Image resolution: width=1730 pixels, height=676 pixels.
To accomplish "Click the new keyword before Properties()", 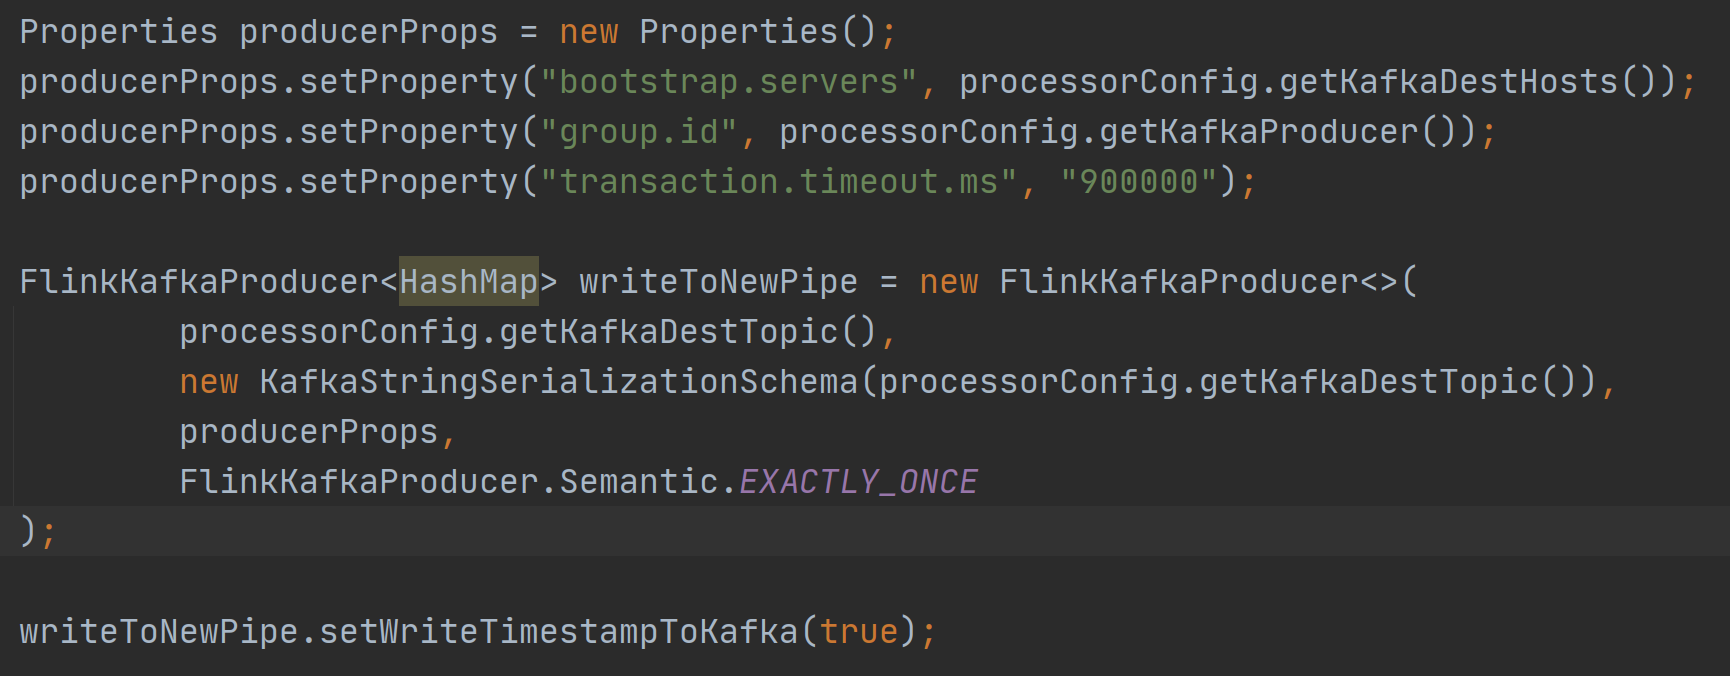I will (x=588, y=32).
